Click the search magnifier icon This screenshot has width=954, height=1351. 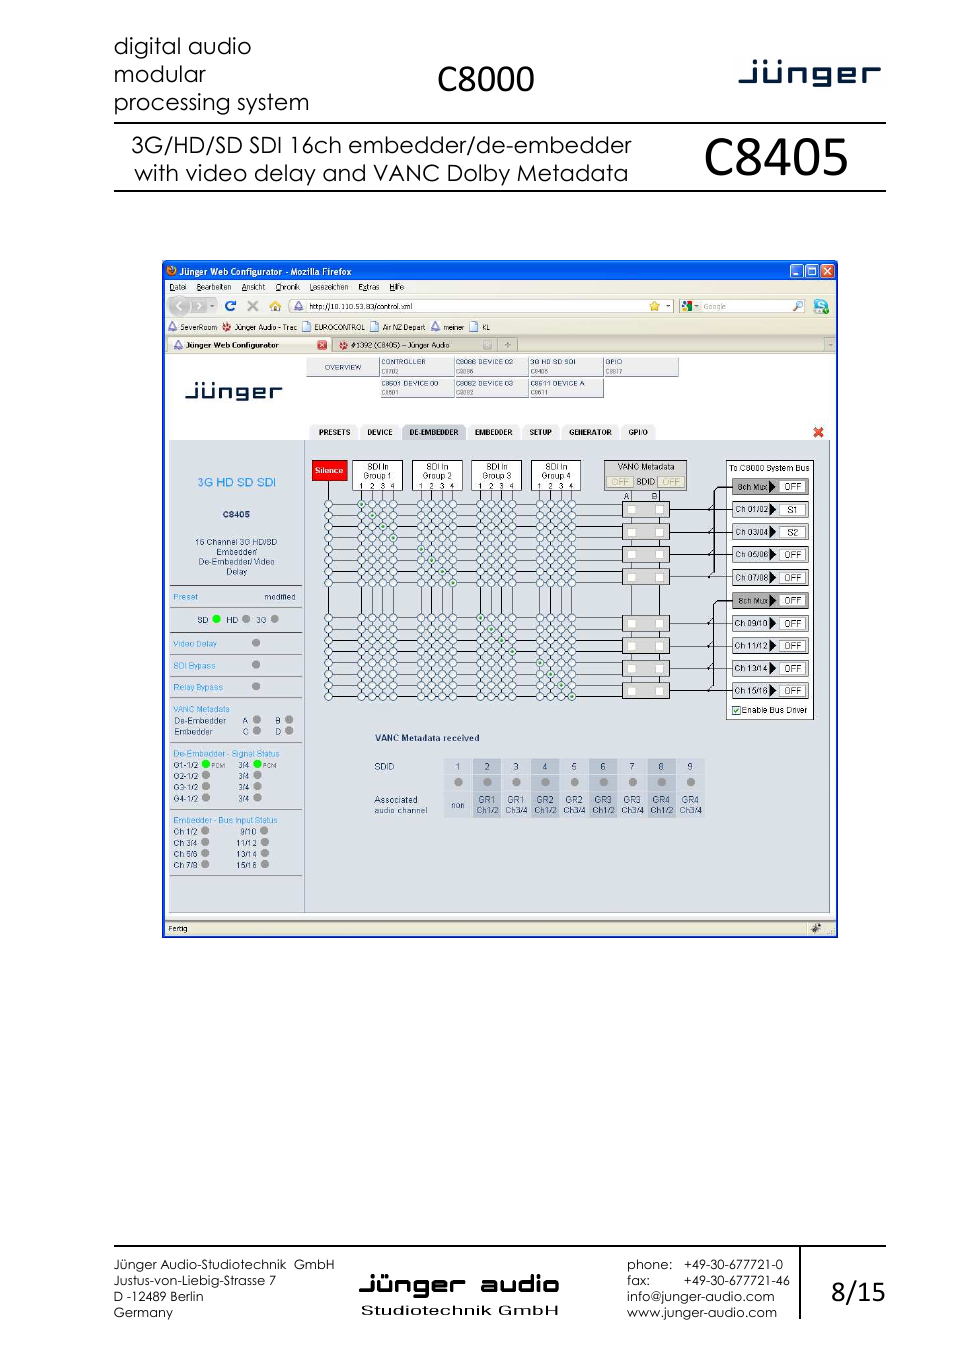point(797,306)
